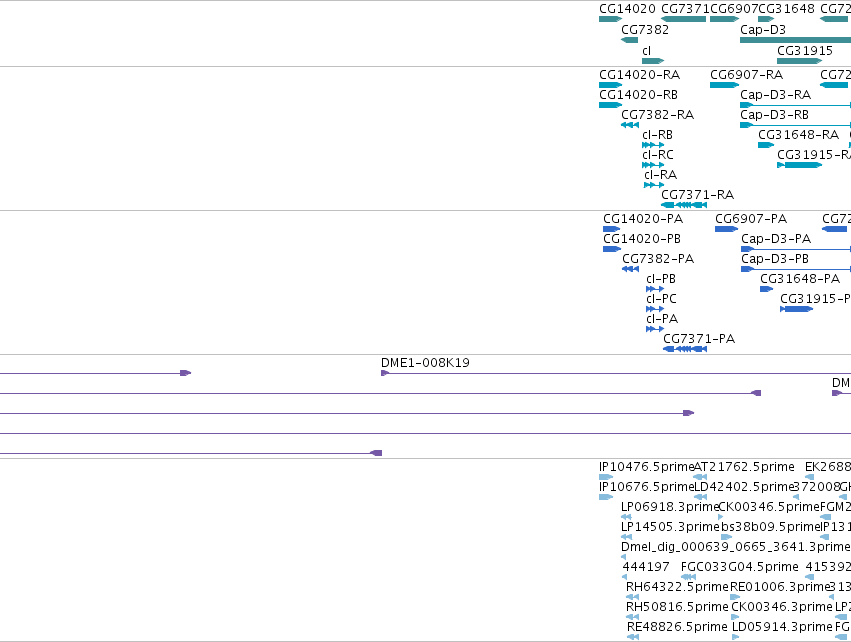Click EST IP10476.5prime
The width and height of the screenshot is (851, 642).
point(646,467)
